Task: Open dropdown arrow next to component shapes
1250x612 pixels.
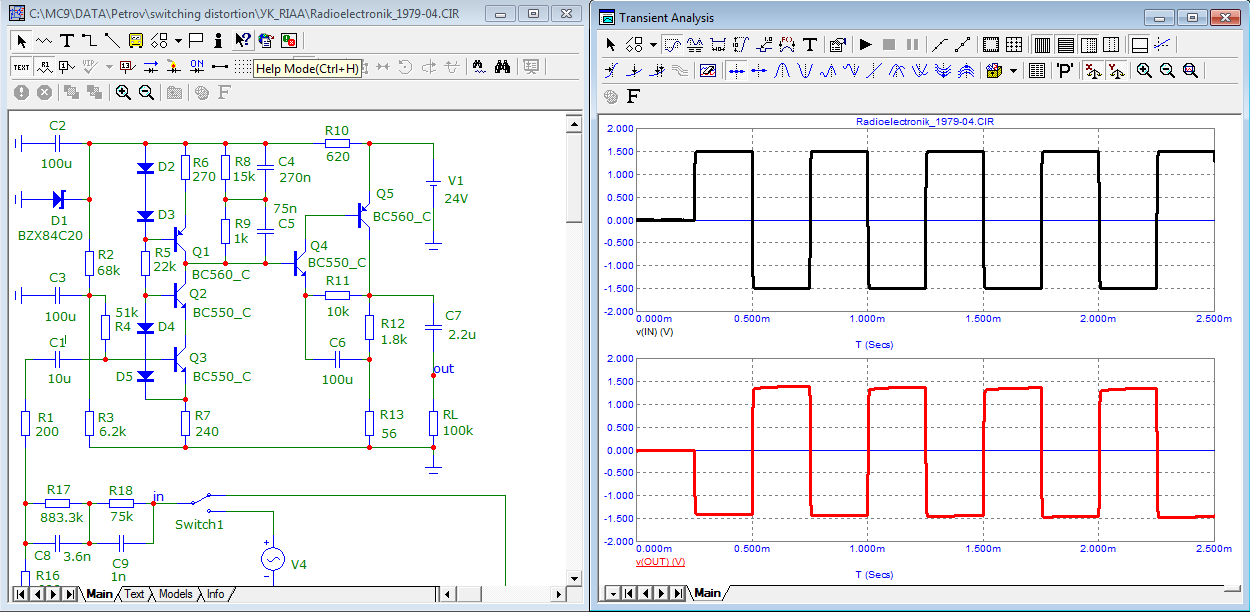Action: coord(178,41)
